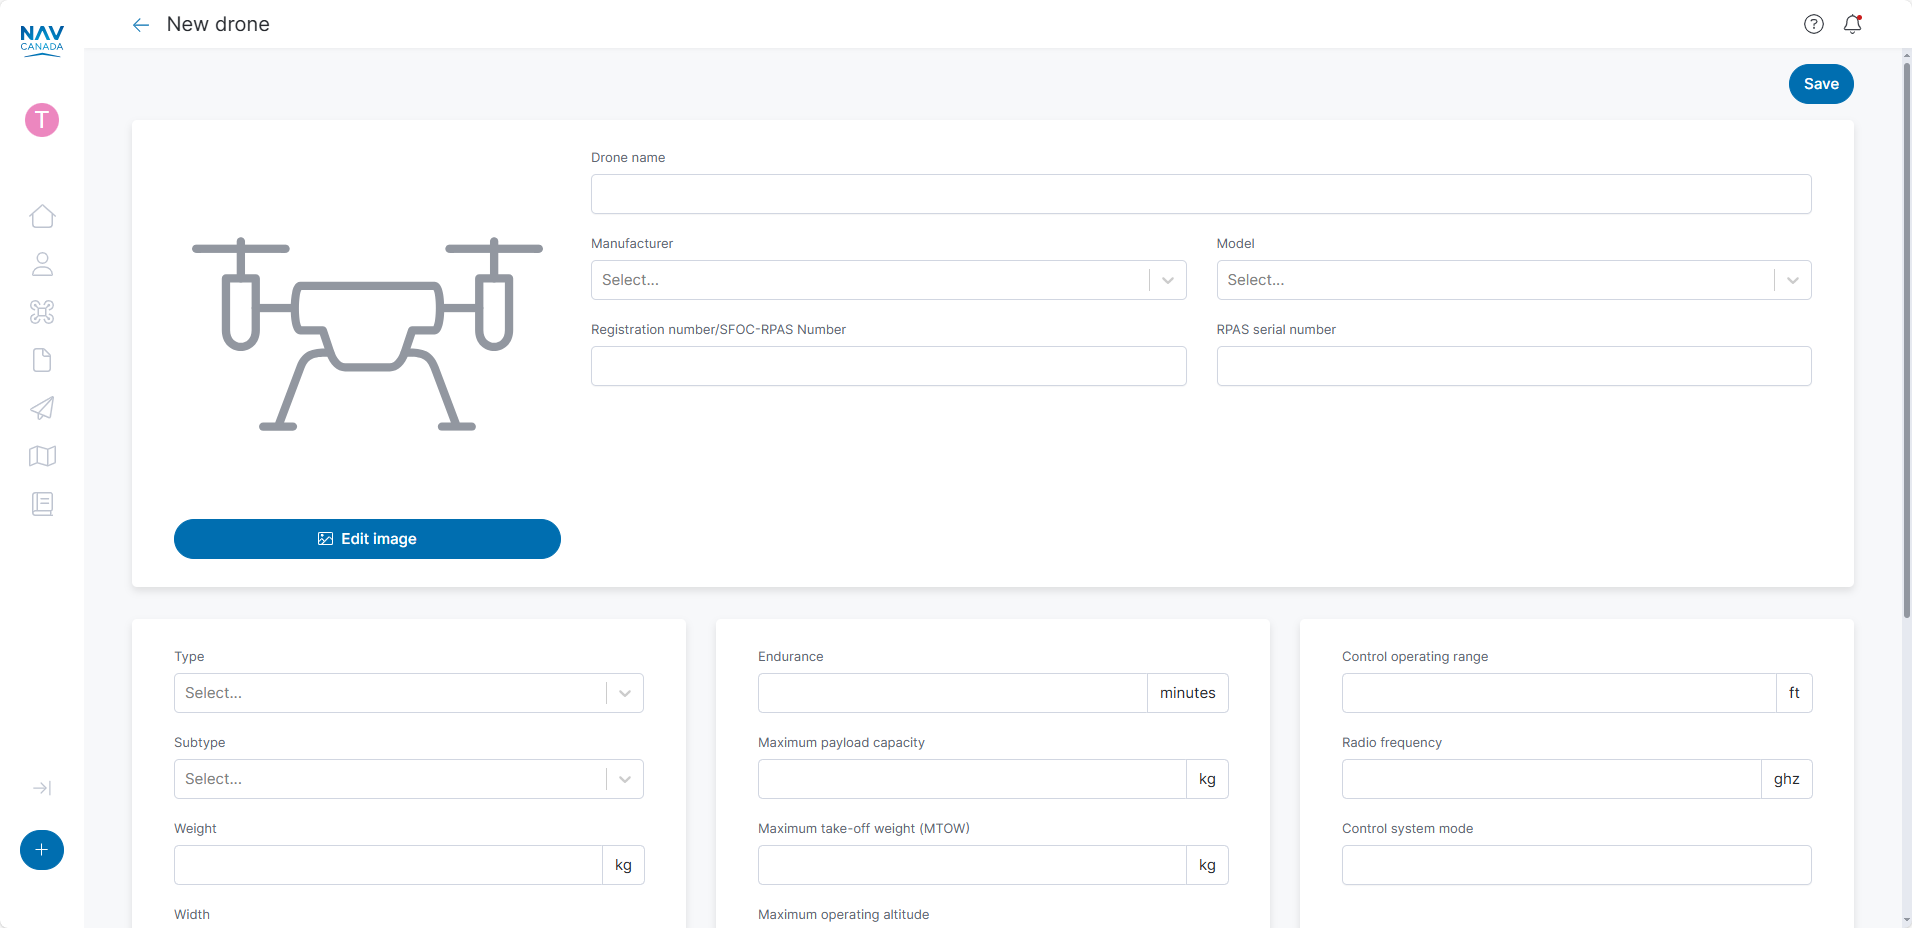Click the Subtype dropdown chevron
The image size is (1912, 928).
(x=625, y=779)
